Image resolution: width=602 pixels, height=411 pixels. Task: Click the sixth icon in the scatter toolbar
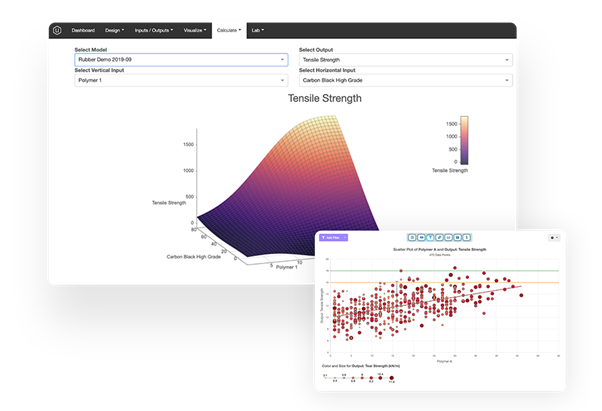457,238
